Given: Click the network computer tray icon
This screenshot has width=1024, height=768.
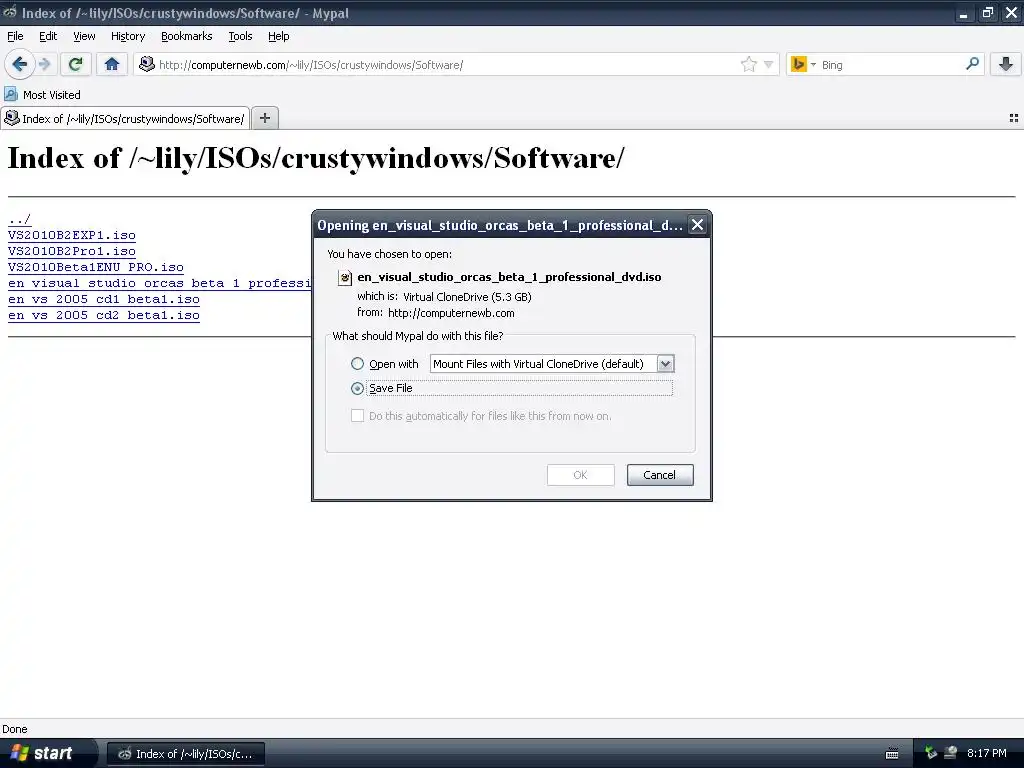Looking at the screenshot, I should [951, 753].
